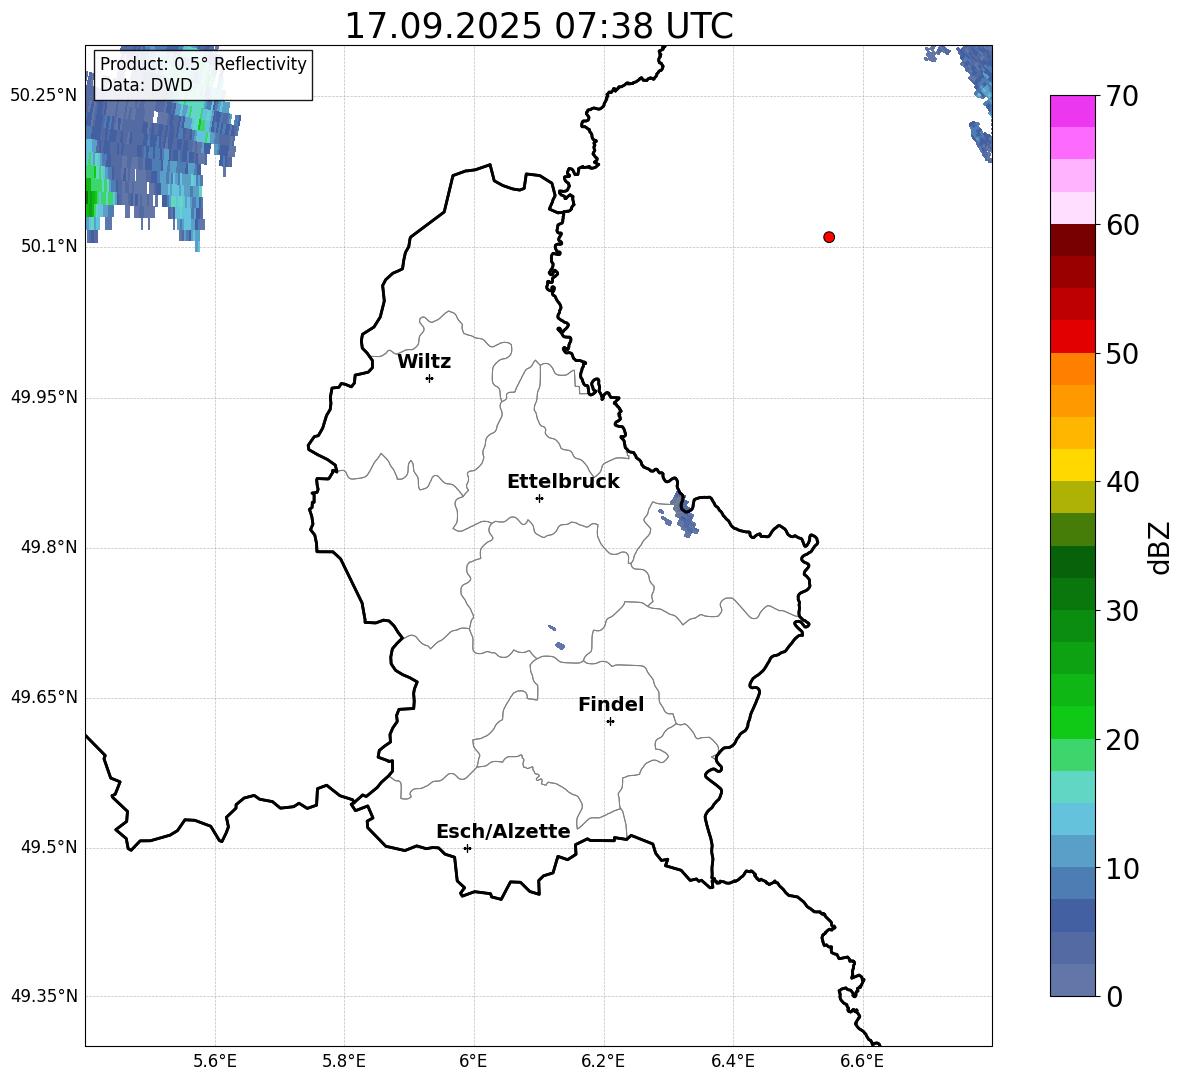
Task: Click the bright green colorbar segment above 20
Action: pyautogui.click(x=1072, y=722)
